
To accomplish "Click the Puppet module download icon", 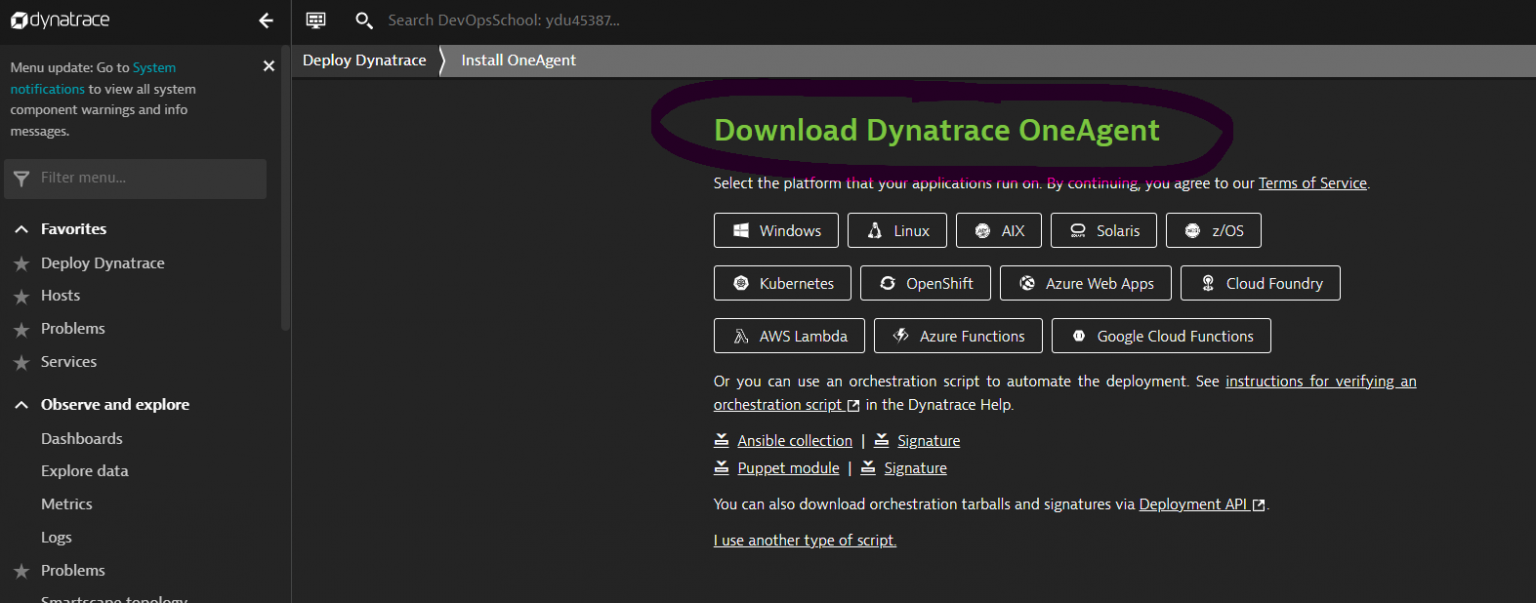I will (x=721, y=467).
